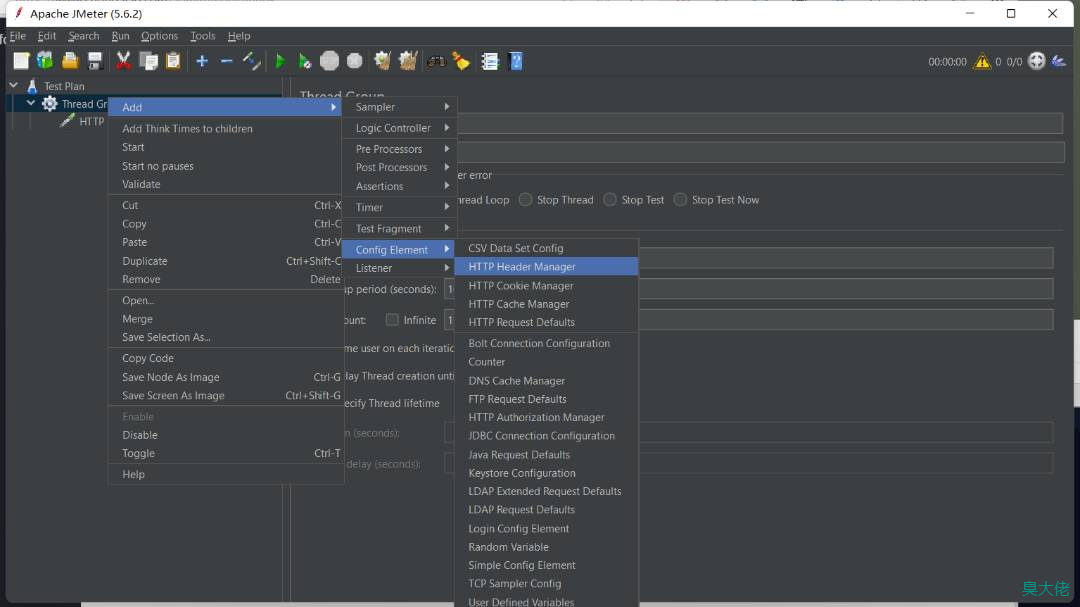This screenshot has width=1080, height=607.
Task: Click the Toggle enable/disable icon
Action: point(251,61)
